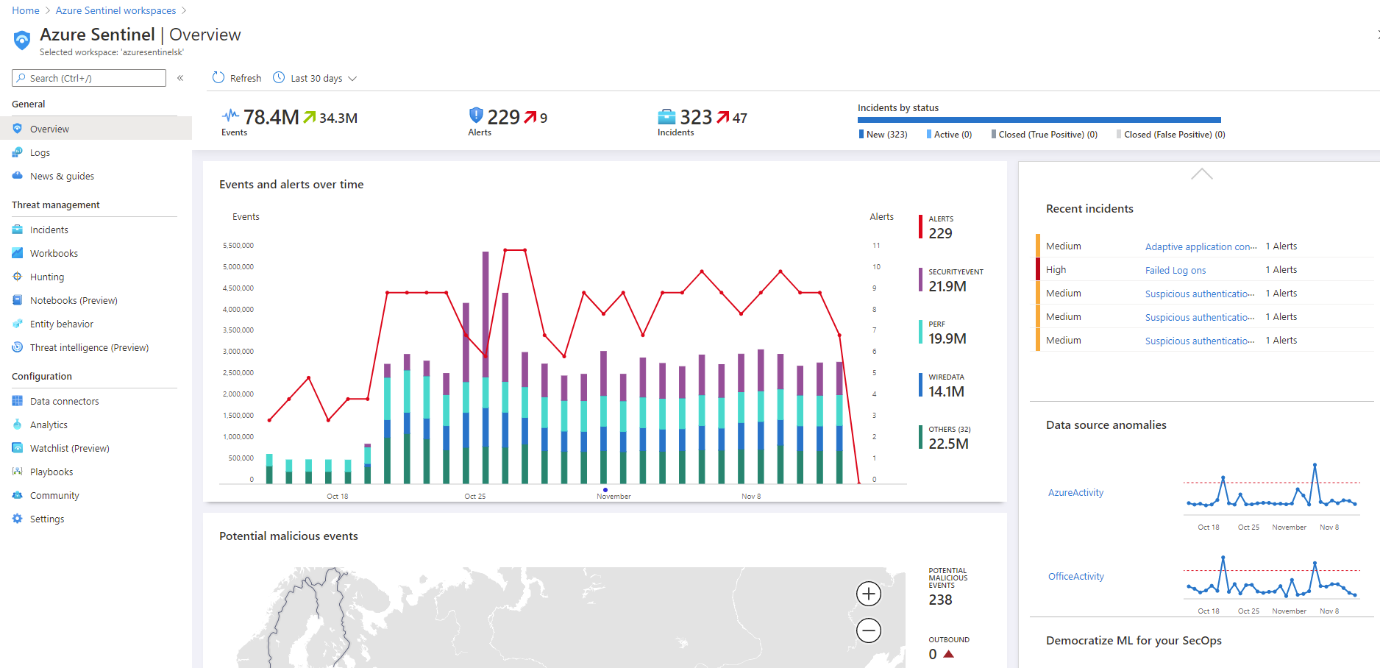Click the Hunting target icon
The height and width of the screenshot is (668, 1380).
pos(18,277)
